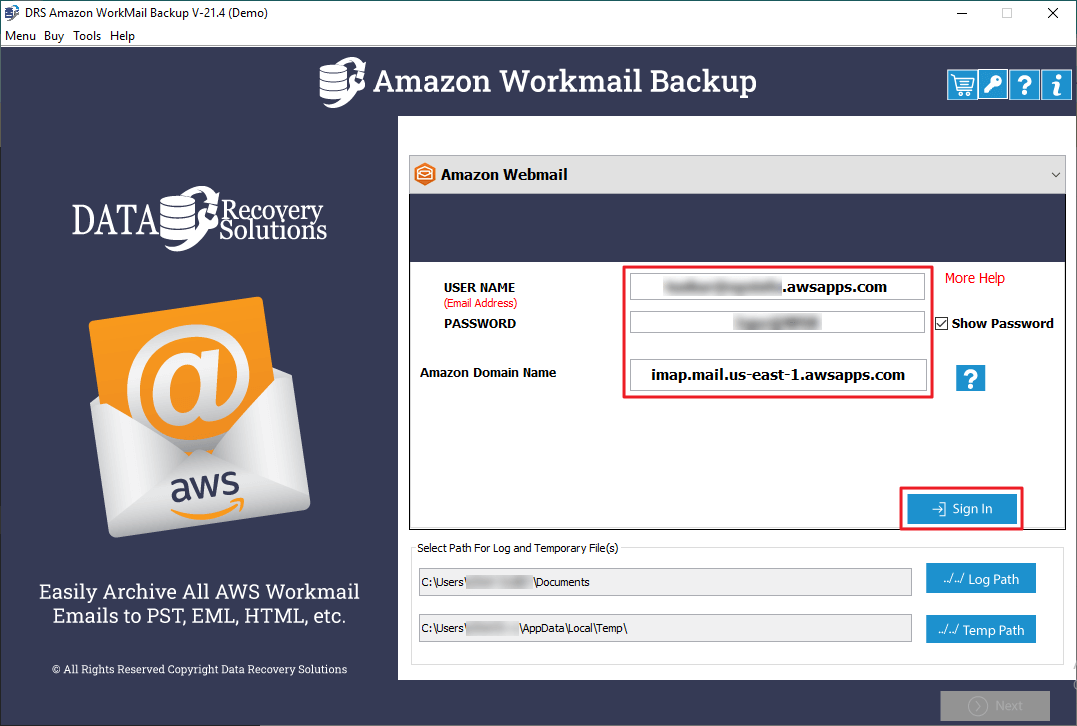Click the DRS icon in the title bar
1077x726 pixels.
click(x=12, y=13)
